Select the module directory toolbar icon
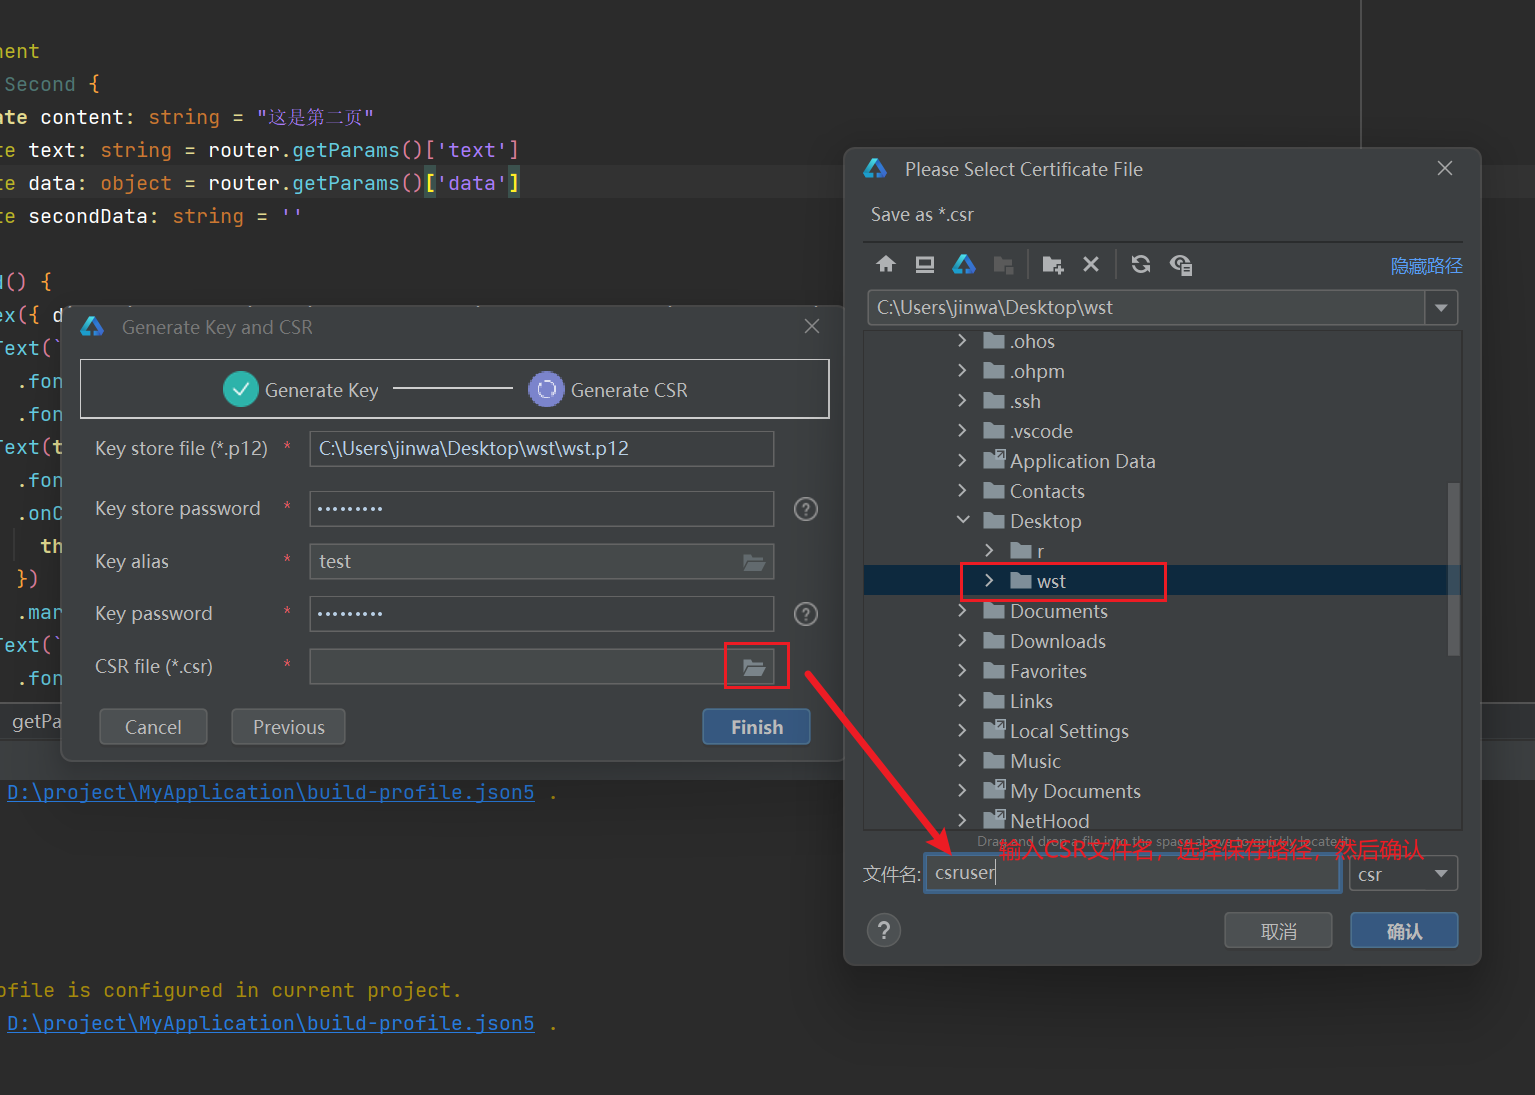The image size is (1535, 1095). pyautogui.click(x=1003, y=264)
